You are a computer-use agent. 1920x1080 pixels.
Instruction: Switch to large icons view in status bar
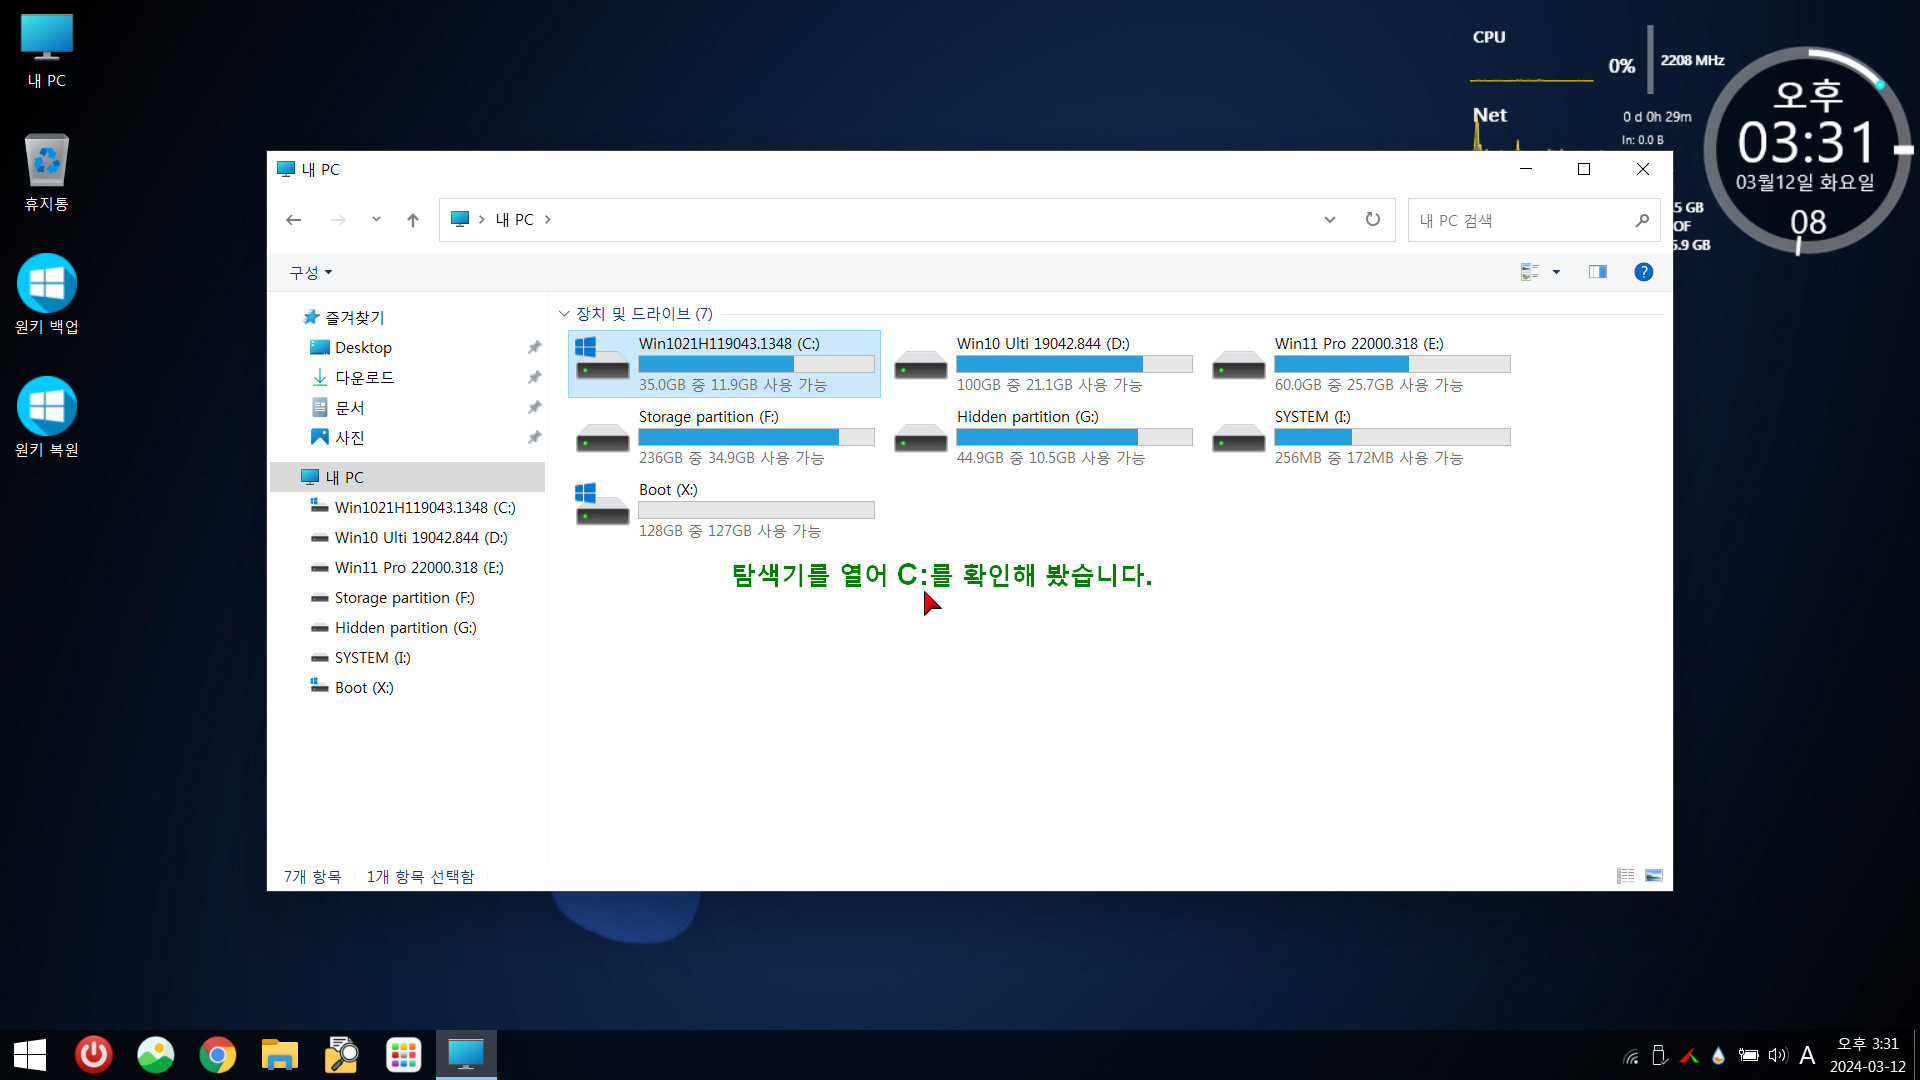click(1654, 876)
